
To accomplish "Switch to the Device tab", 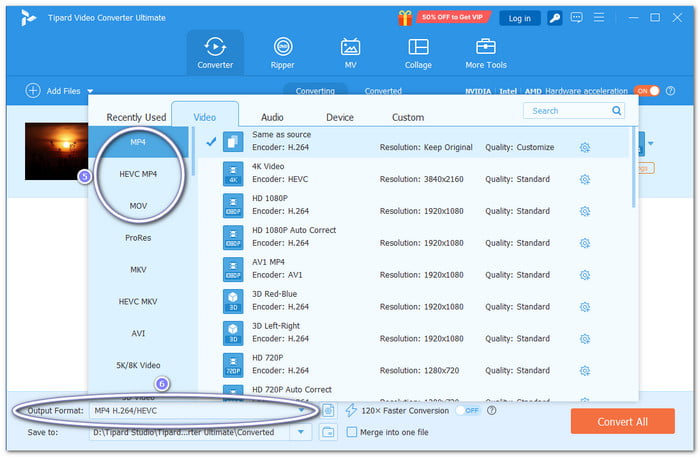I will tap(340, 117).
